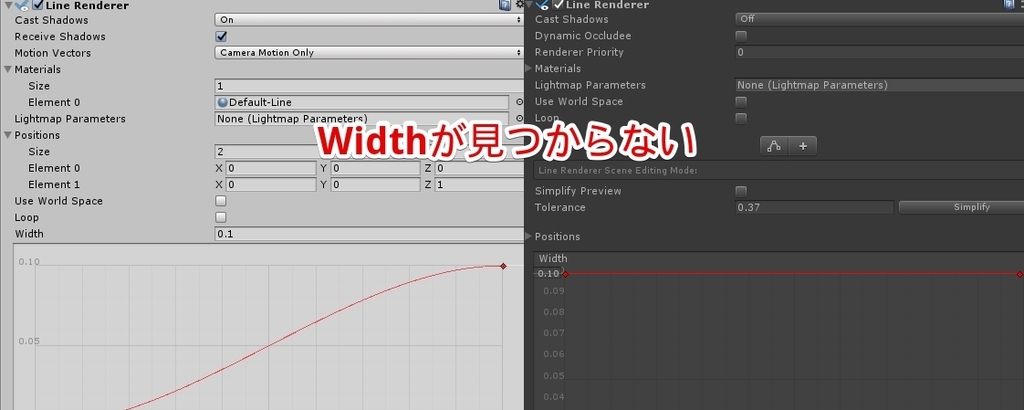
Task: Collapse Line Renderer component foldout in light inspector
Action: point(7,5)
